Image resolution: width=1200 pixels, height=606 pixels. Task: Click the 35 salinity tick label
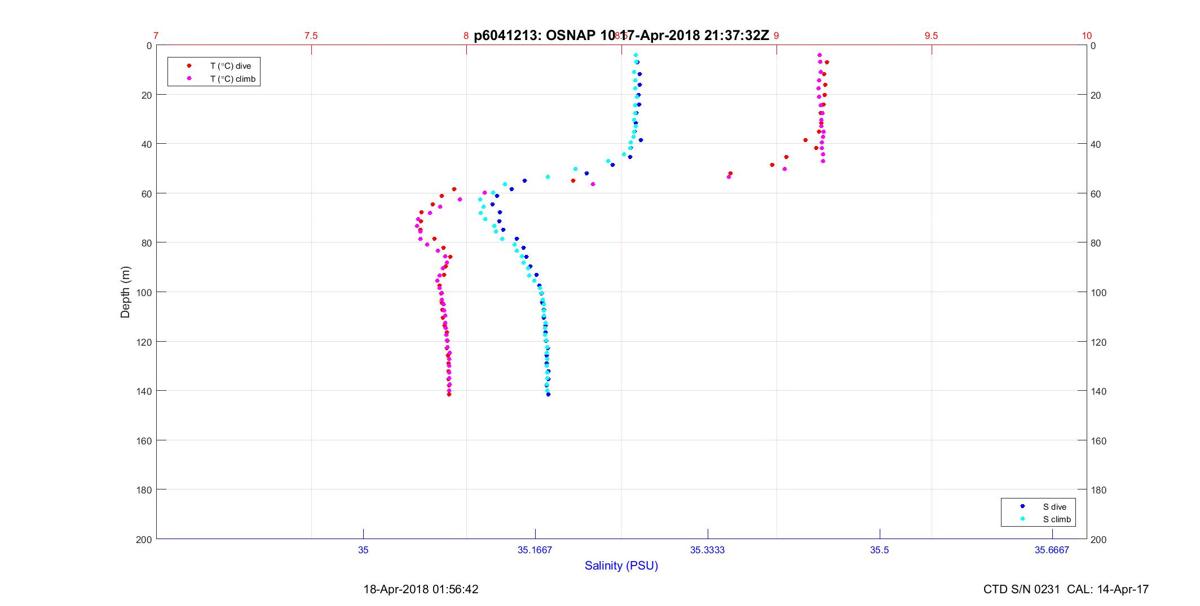point(363,550)
